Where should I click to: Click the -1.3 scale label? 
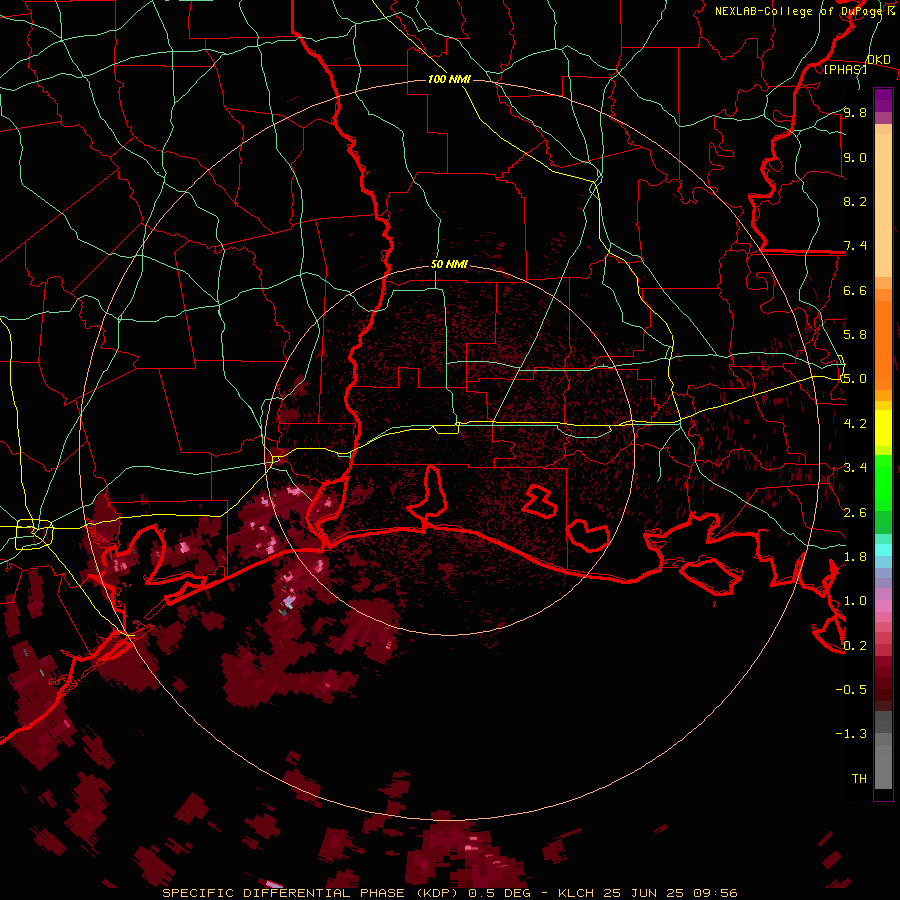(x=851, y=734)
